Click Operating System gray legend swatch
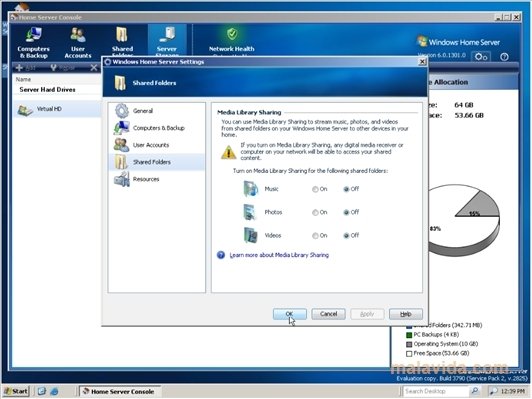Screen dimensions: 532x399 [x=409, y=344]
